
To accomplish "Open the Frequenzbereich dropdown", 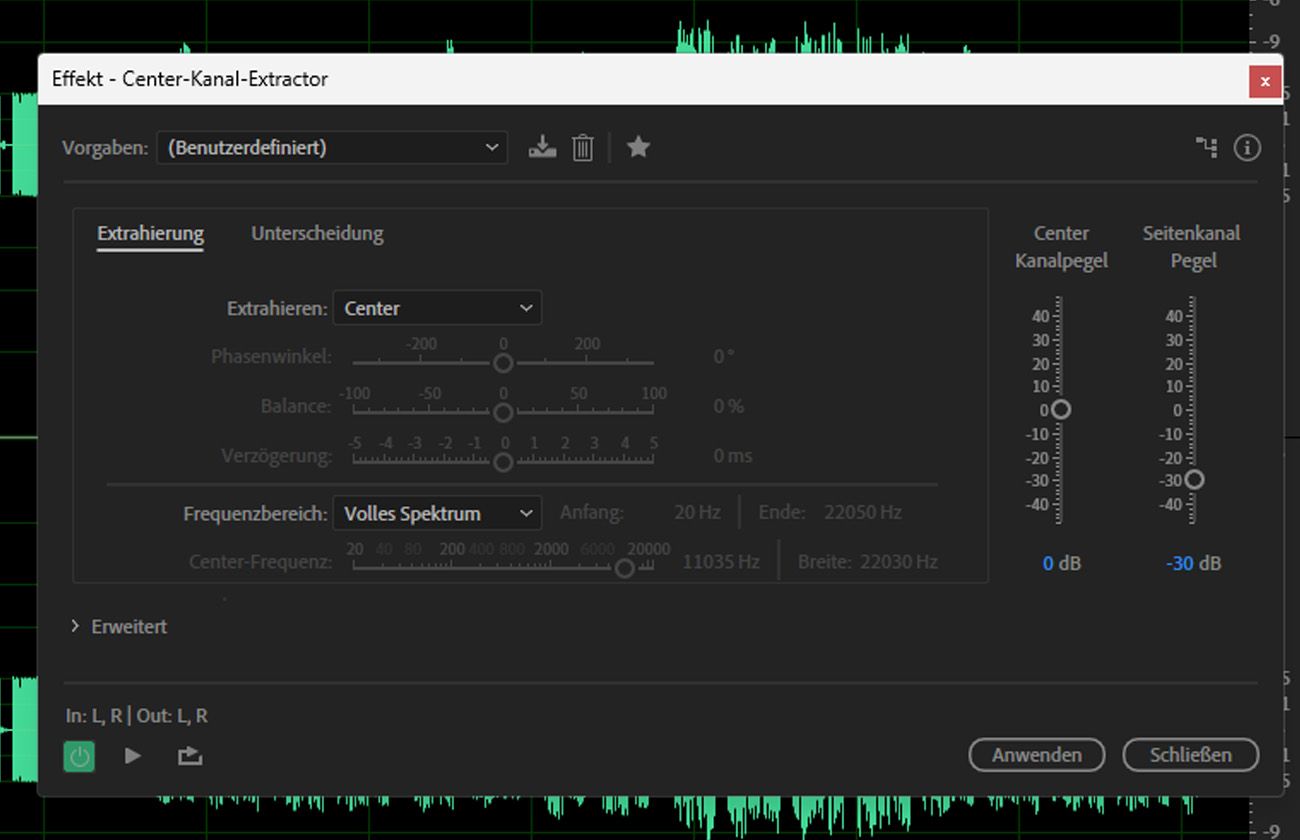I will pyautogui.click(x=437, y=512).
